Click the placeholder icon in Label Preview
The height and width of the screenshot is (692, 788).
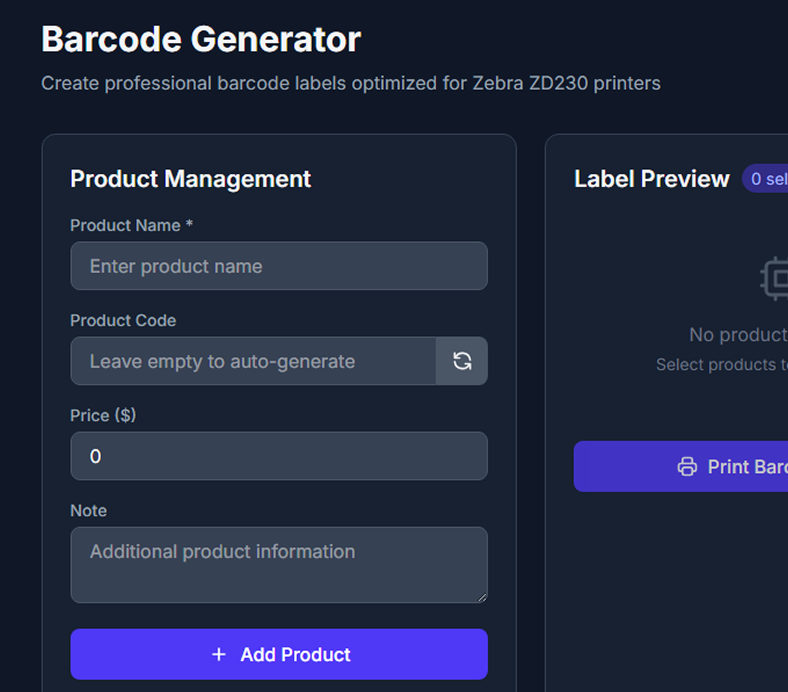775,279
